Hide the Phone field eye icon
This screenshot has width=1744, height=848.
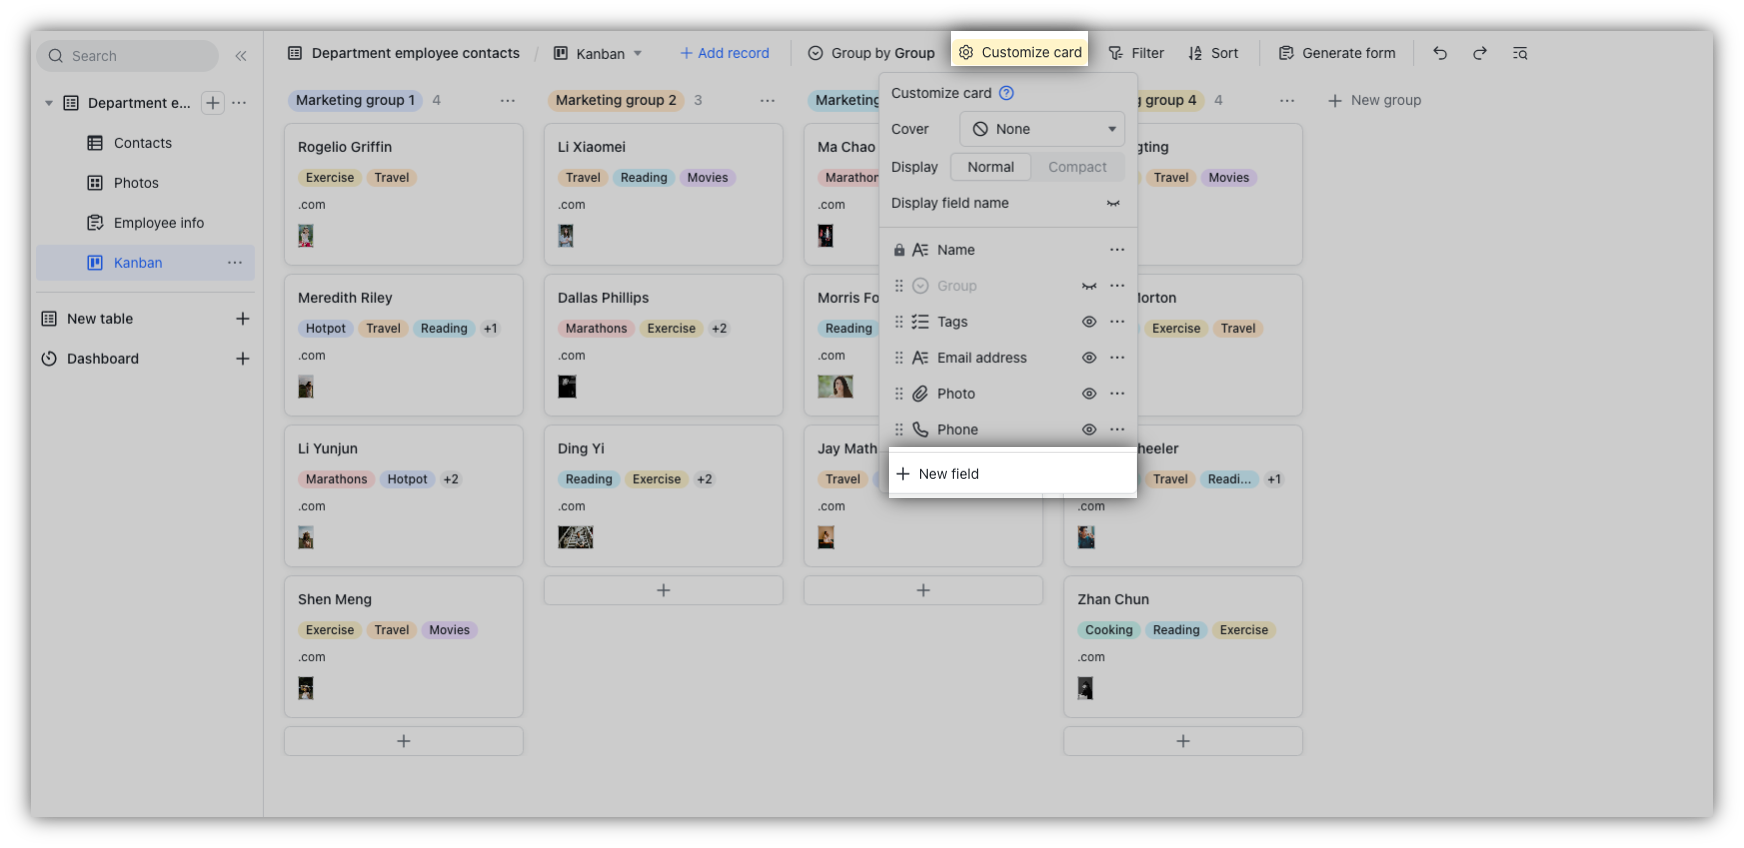click(1089, 430)
